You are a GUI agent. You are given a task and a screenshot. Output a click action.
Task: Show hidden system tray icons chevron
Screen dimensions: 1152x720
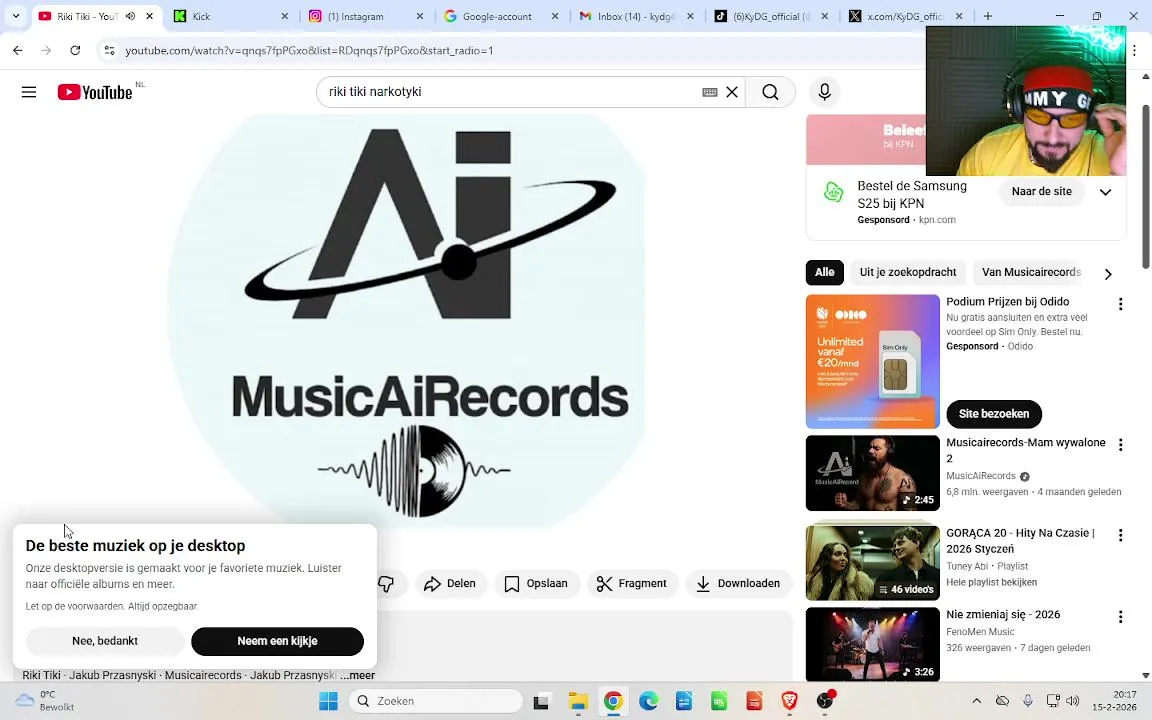[x=976, y=701]
